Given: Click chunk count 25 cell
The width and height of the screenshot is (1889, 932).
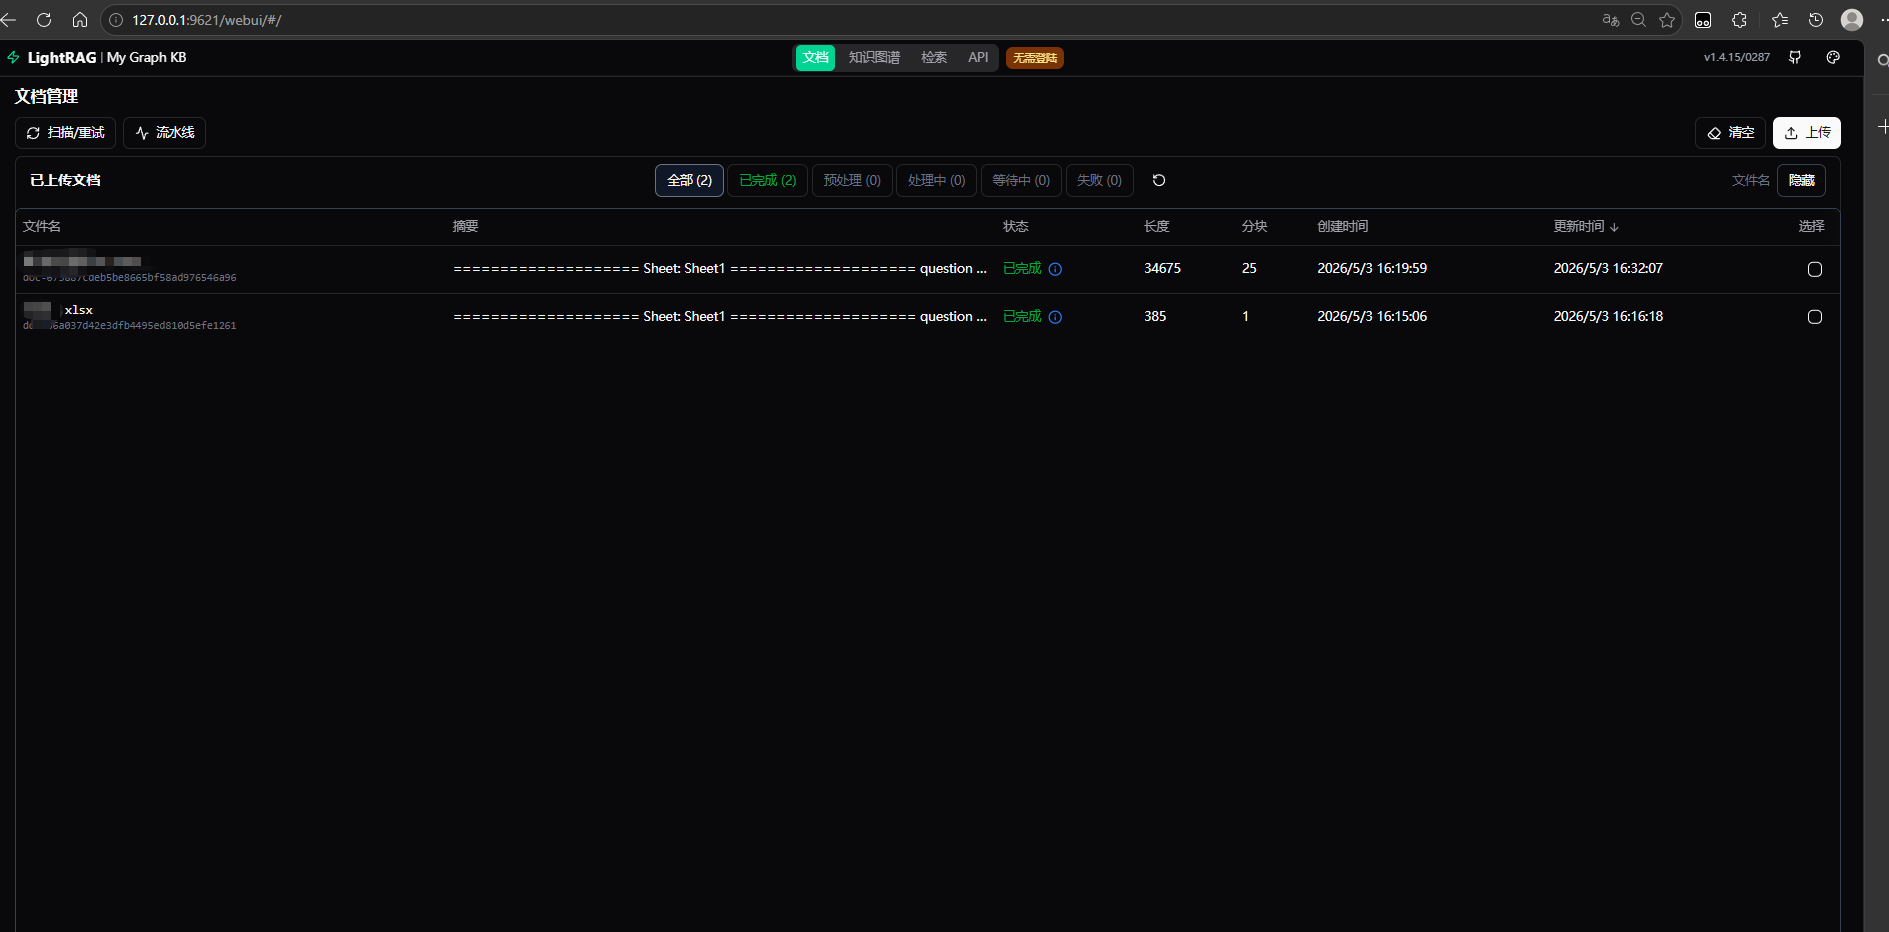Looking at the screenshot, I should tap(1249, 269).
